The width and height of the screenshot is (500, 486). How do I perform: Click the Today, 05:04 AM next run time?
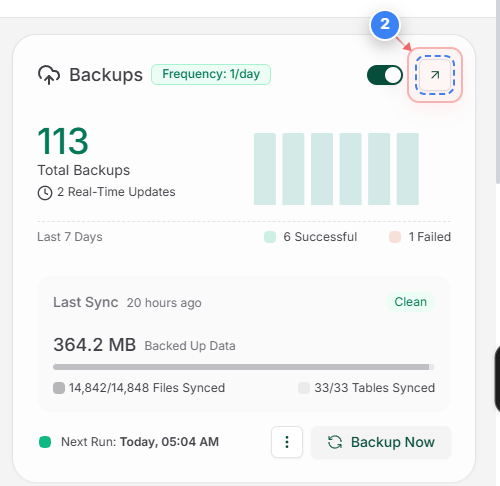point(169,442)
